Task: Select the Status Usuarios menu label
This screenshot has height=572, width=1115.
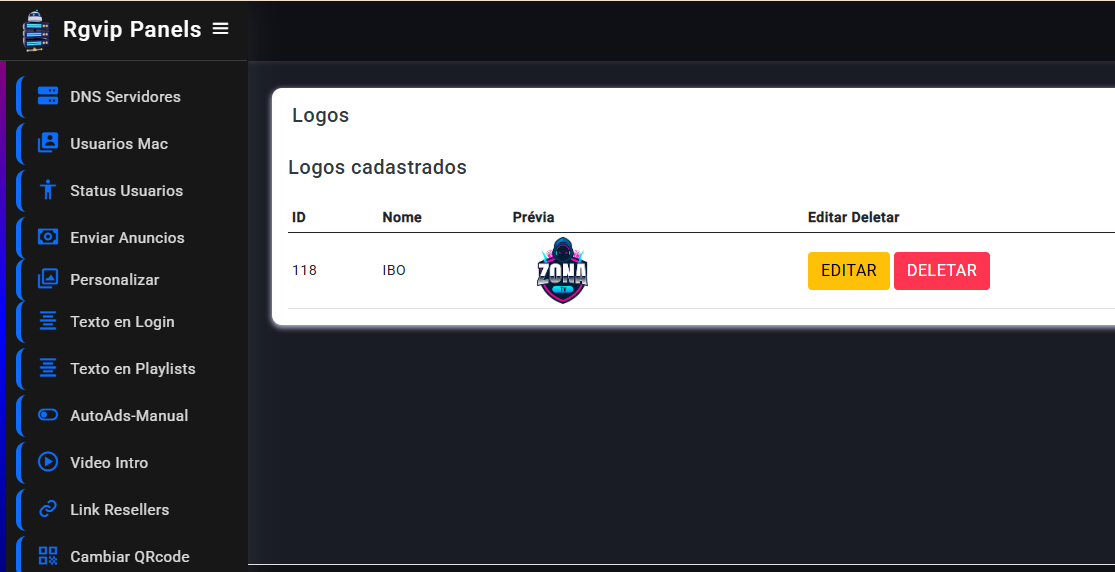Action: tap(127, 191)
